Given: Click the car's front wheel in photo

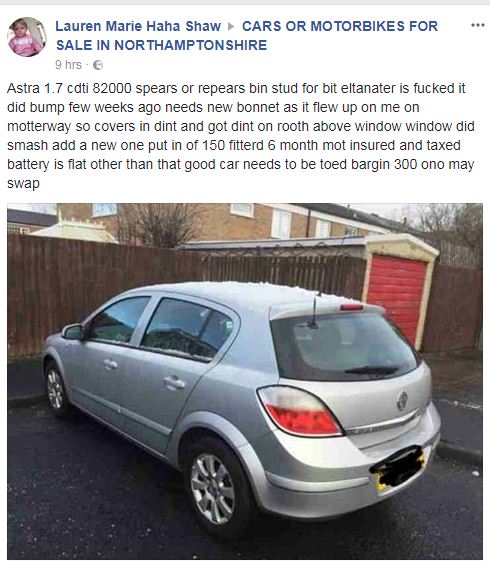Looking at the screenshot, I should click(56, 389).
